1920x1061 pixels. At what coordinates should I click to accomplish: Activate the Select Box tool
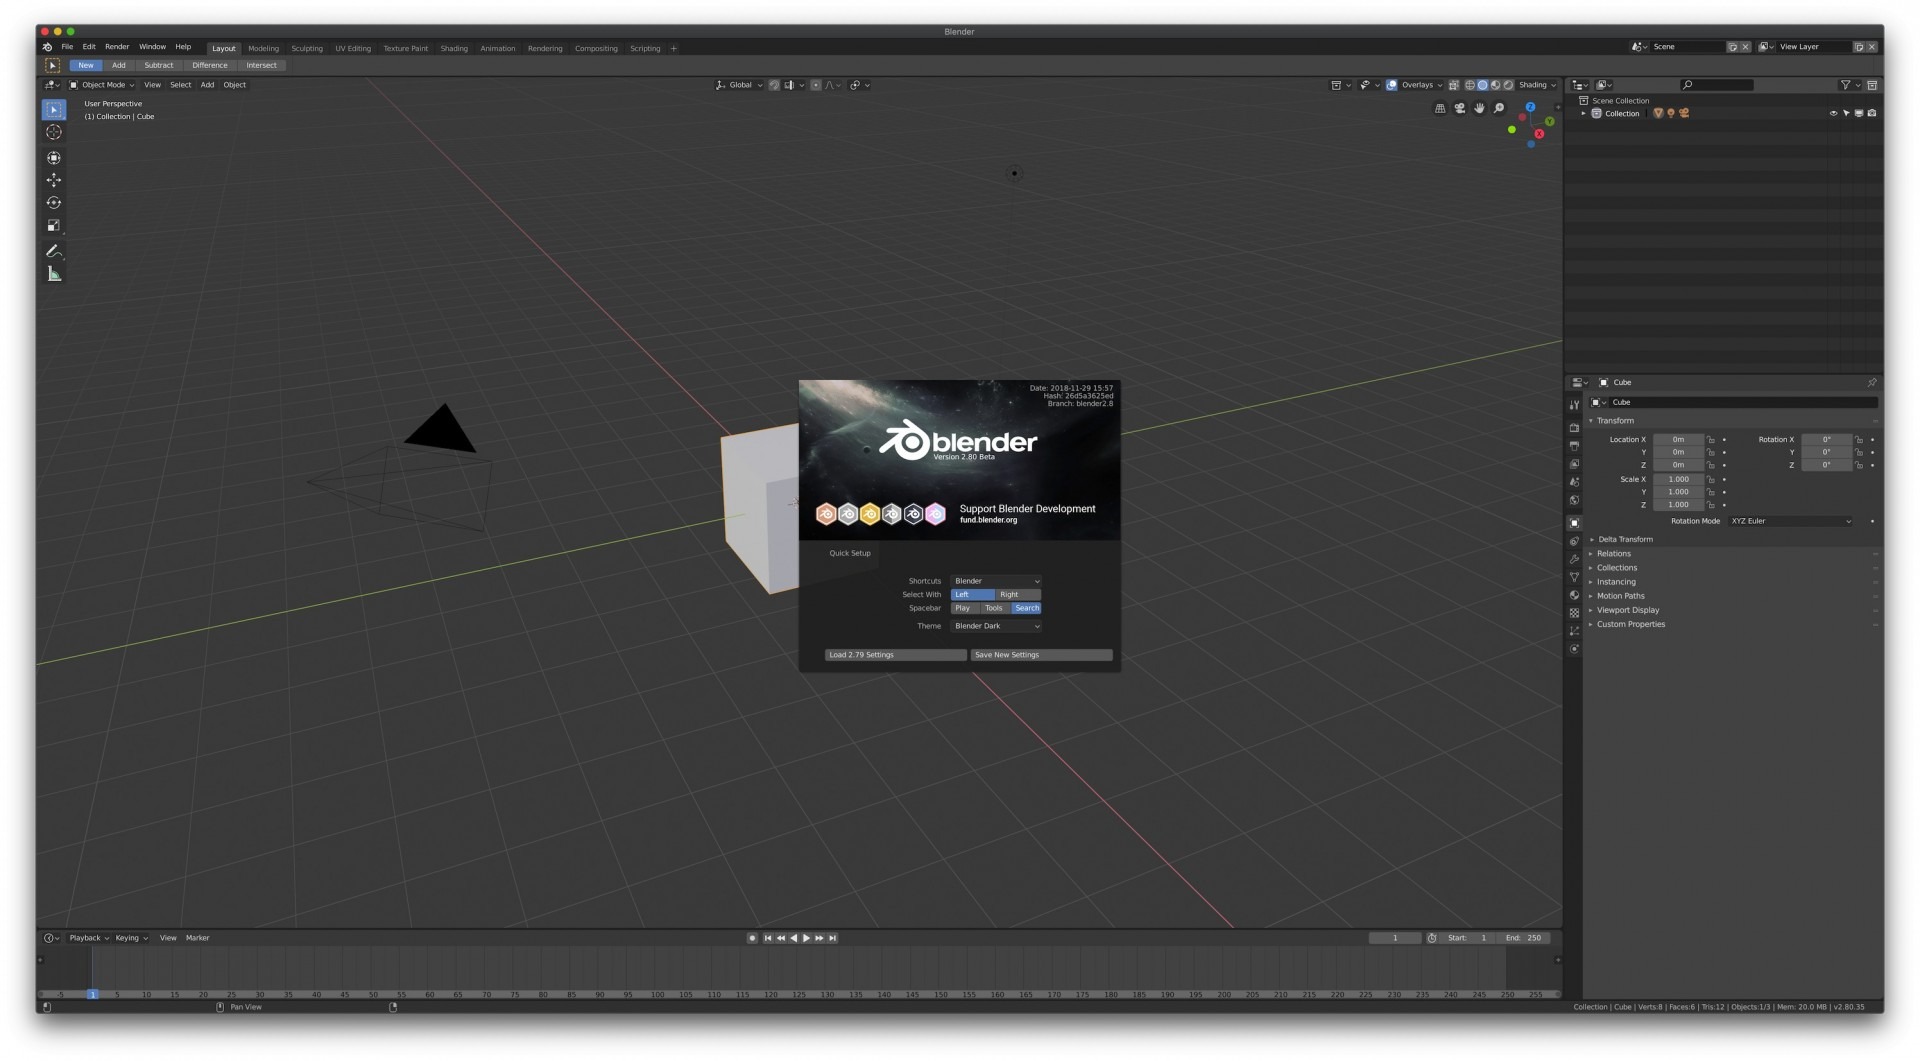click(54, 109)
